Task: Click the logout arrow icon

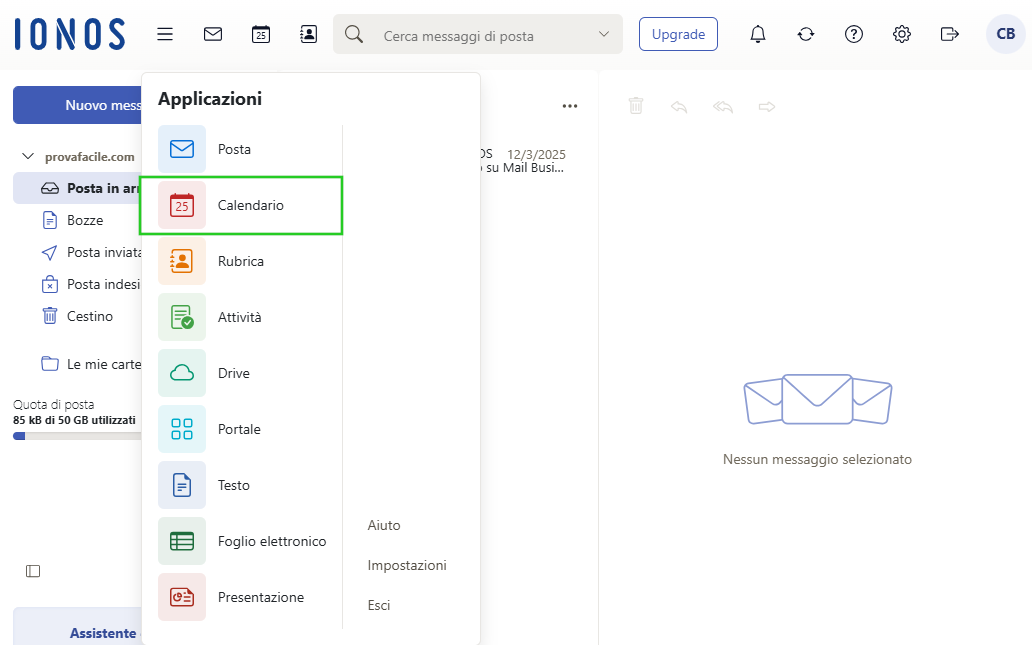Action: (950, 34)
